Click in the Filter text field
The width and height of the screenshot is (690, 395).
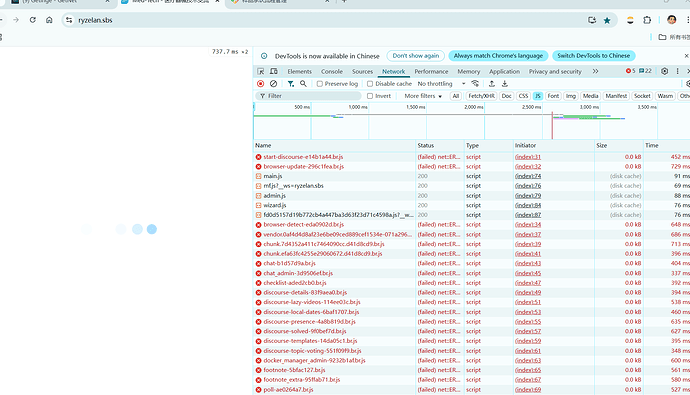[x=308, y=96]
